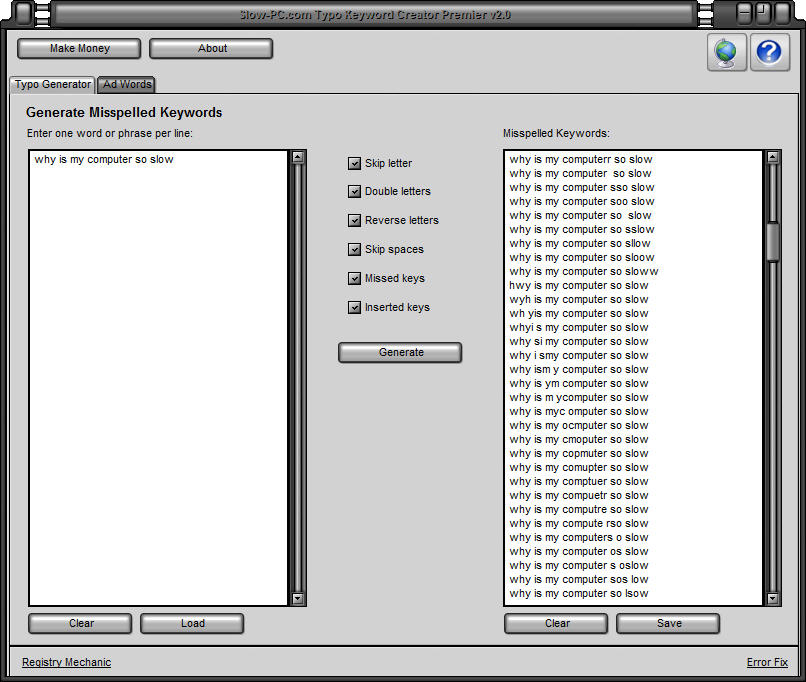Clear the input phrases list
Viewport: 806px width, 682px height.
(81, 623)
